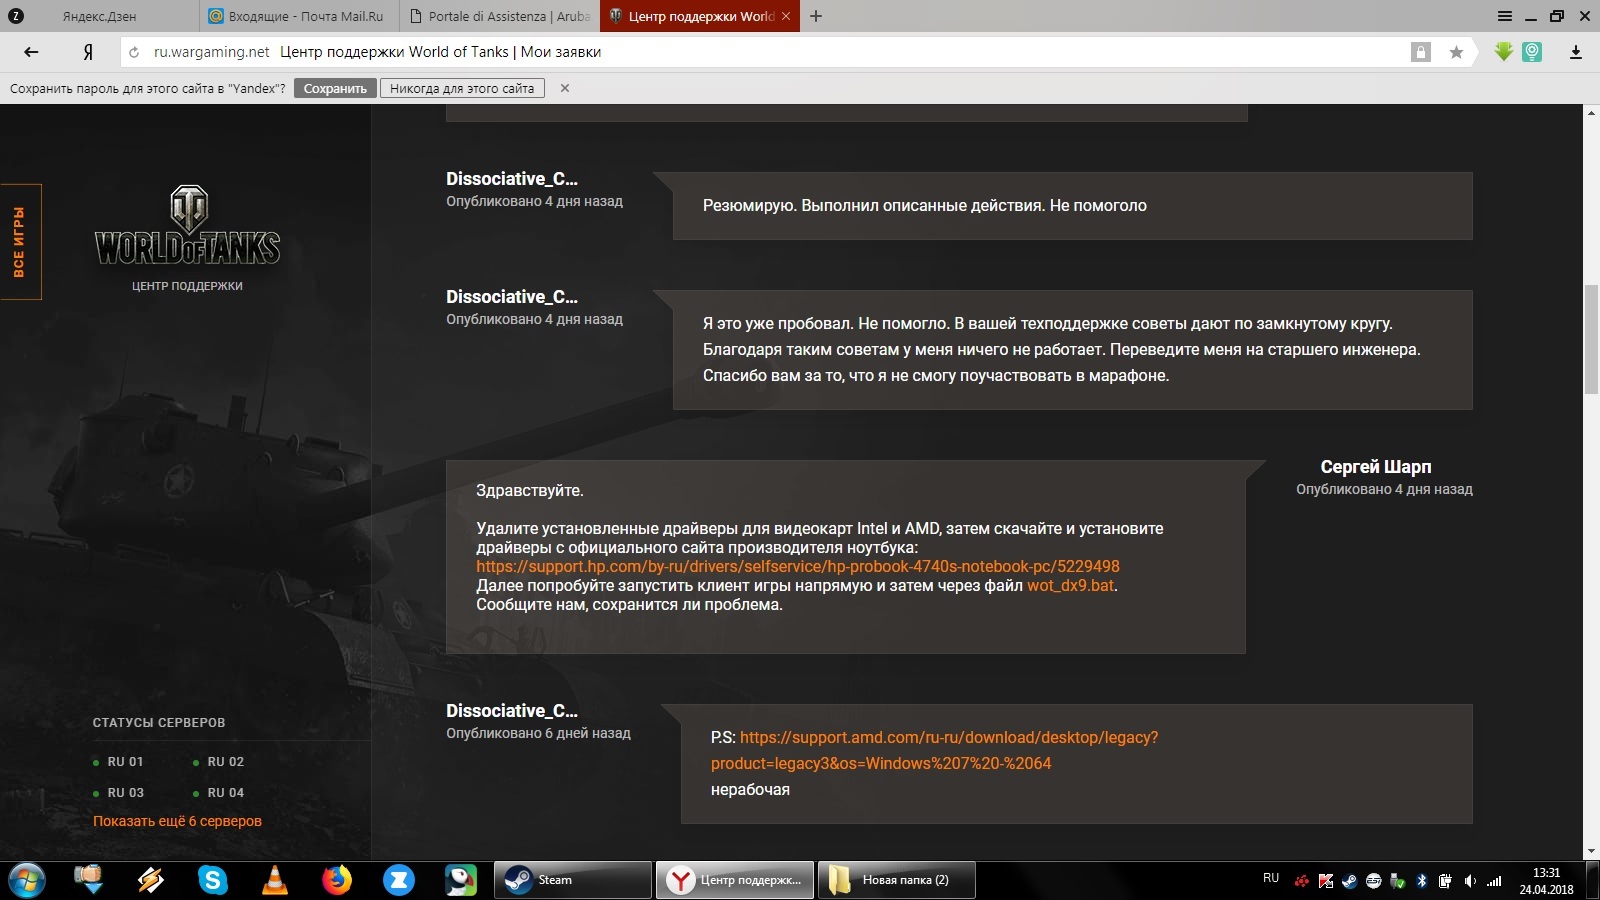Screen dimensions: 1600x900
Task: Click the RU 02 server status
Action: click(x=218, y=762)
